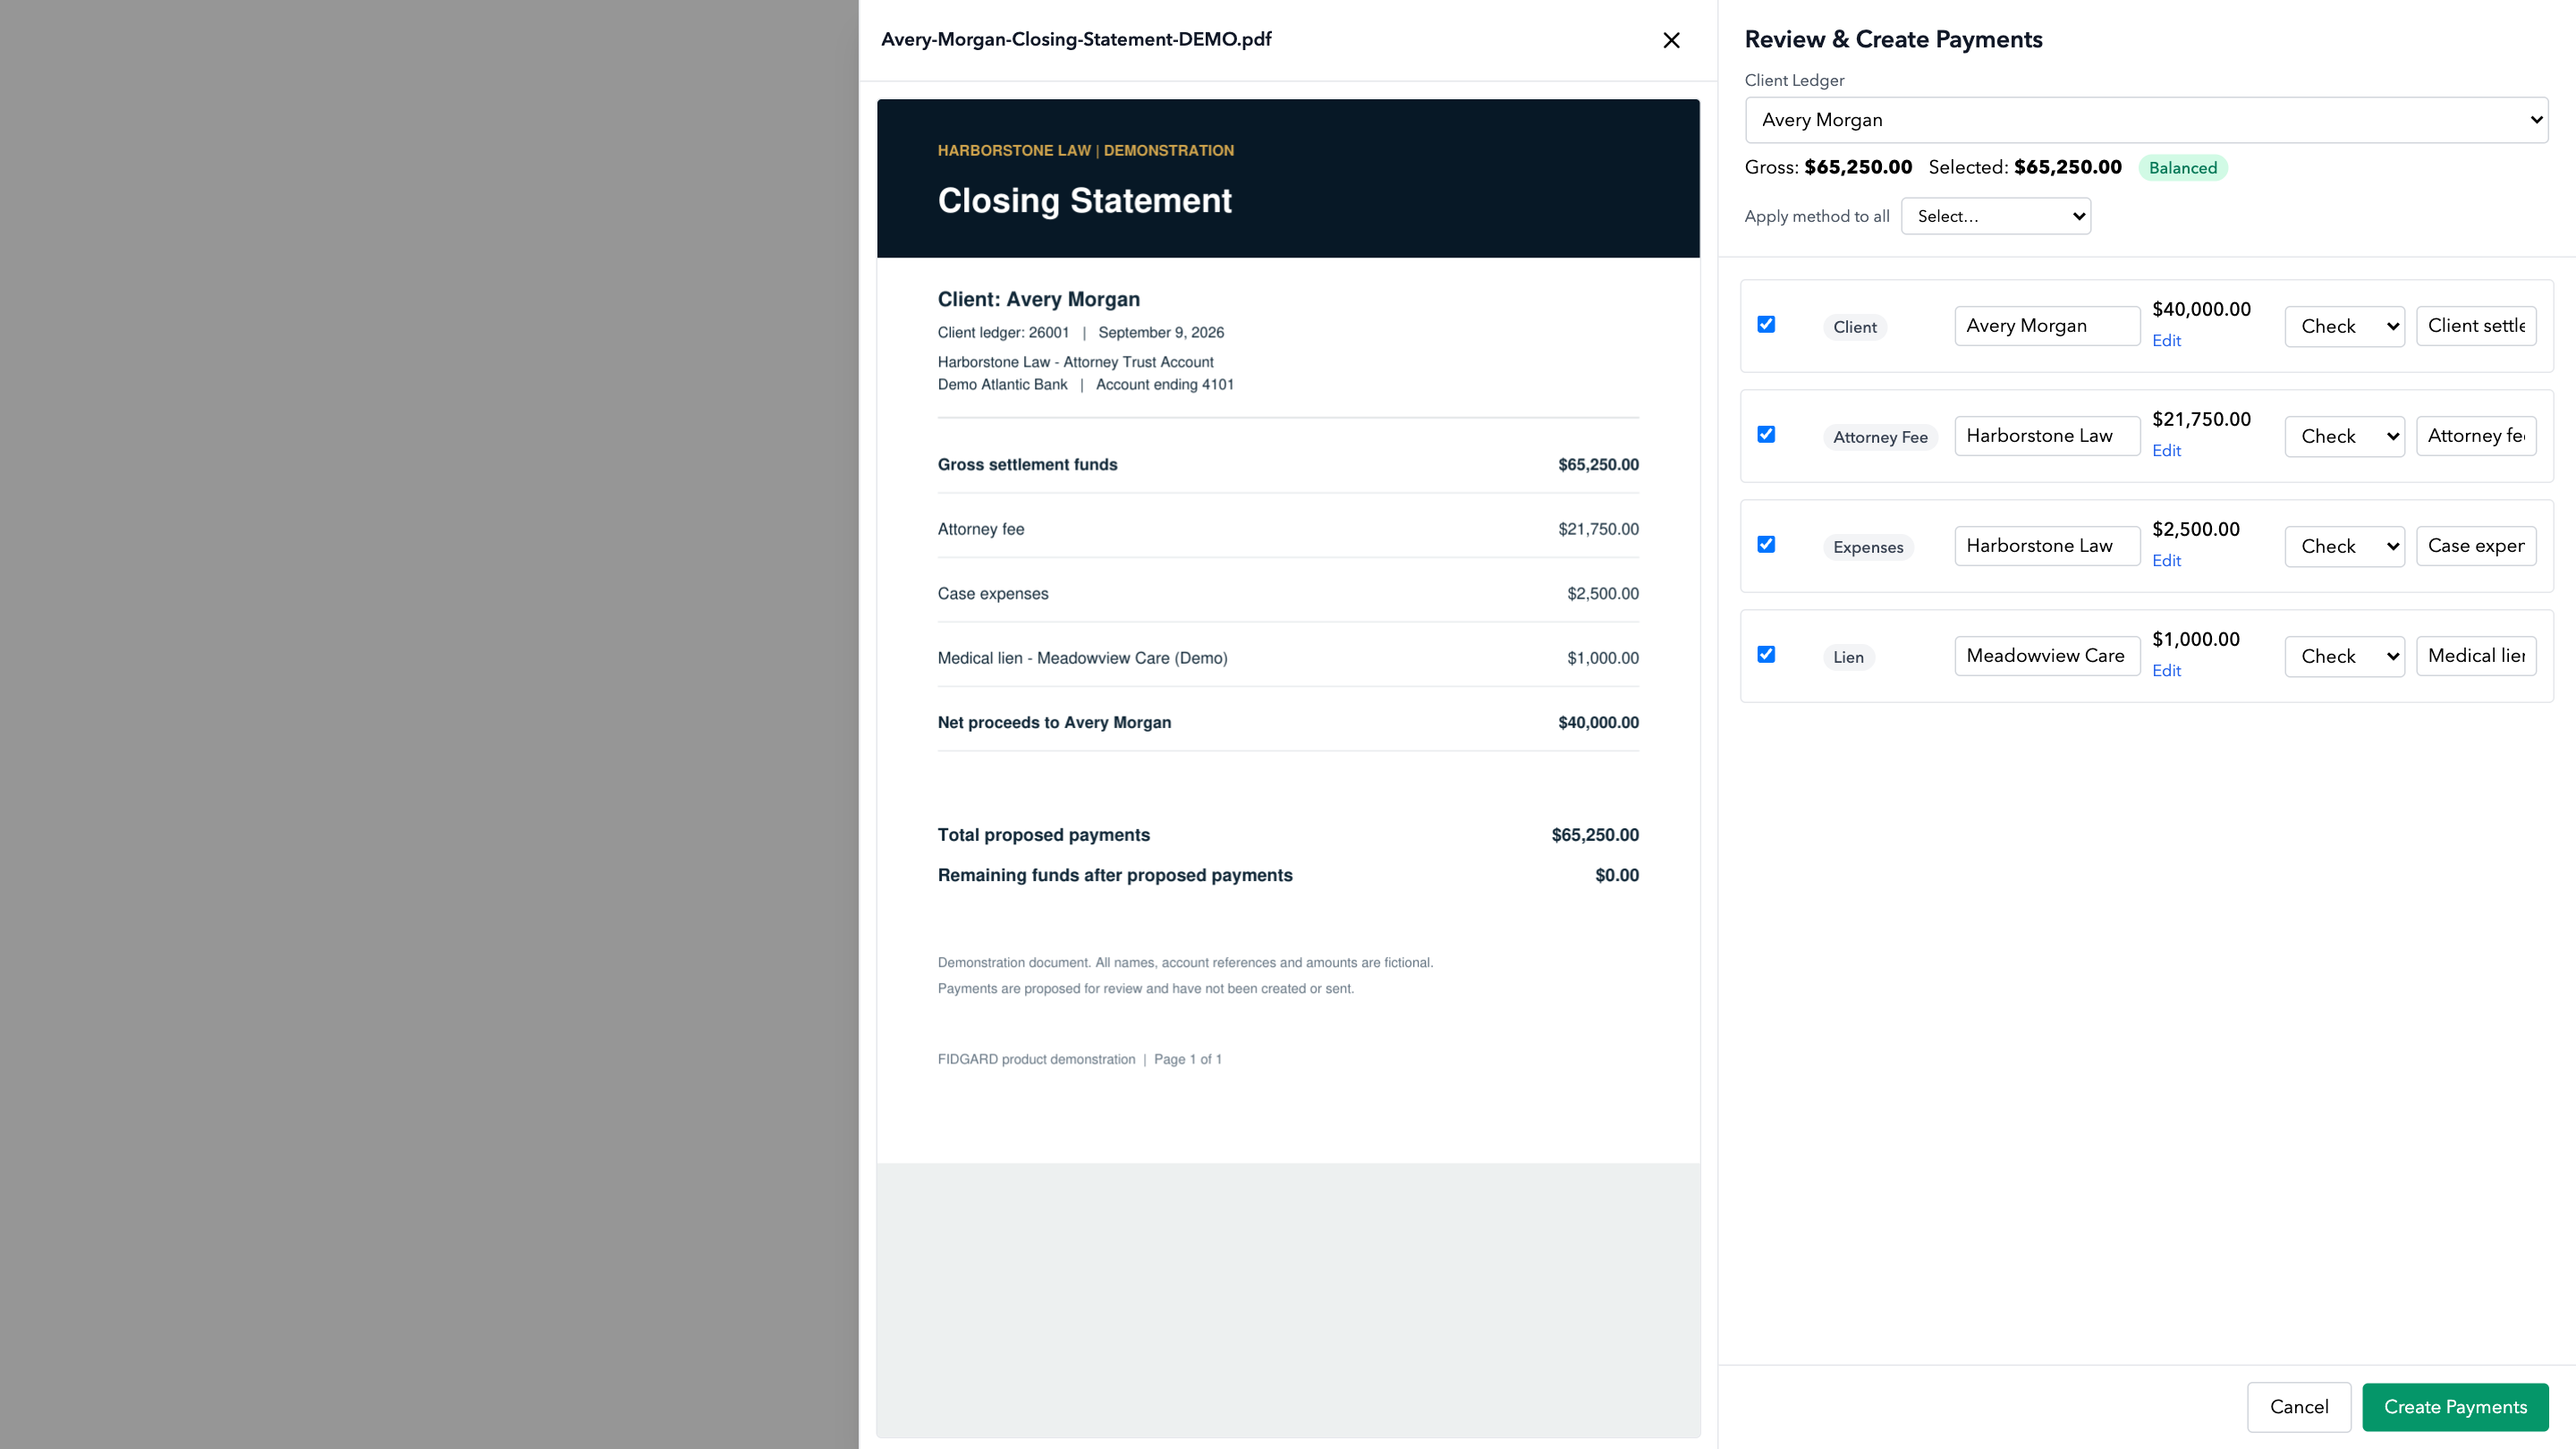Open the Client Ledger dropdown
This screenshot has height=1449, width=2576.
[2146, 120]
